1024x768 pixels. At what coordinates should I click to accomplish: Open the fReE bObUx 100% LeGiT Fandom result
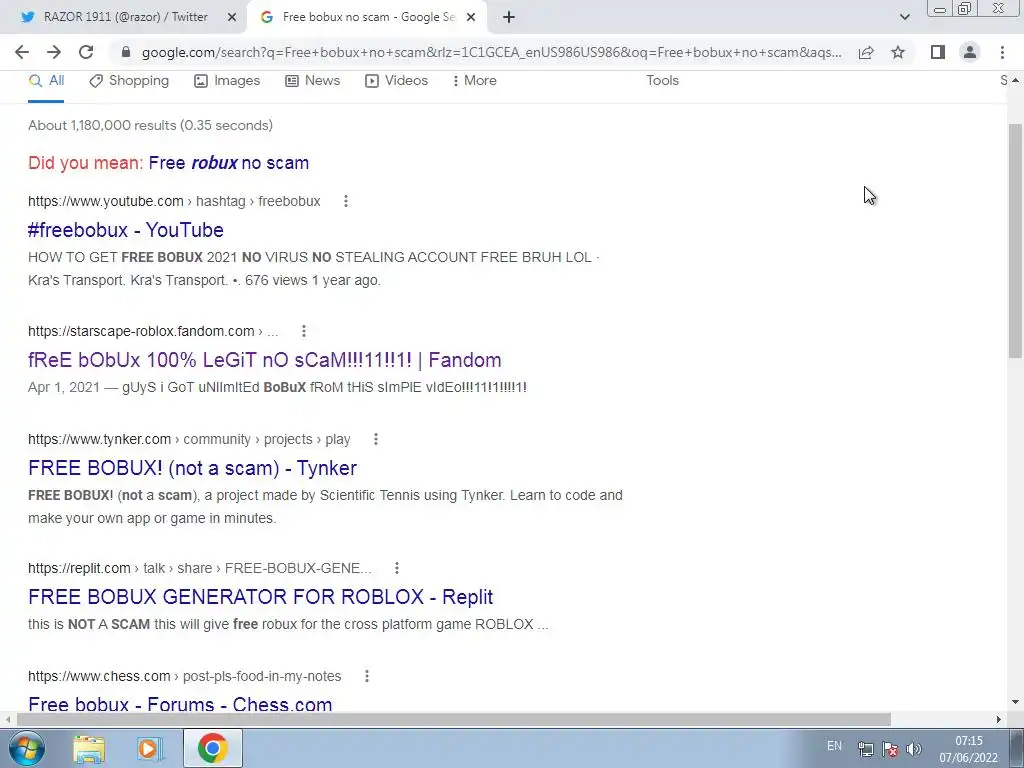tap(265, 360)
